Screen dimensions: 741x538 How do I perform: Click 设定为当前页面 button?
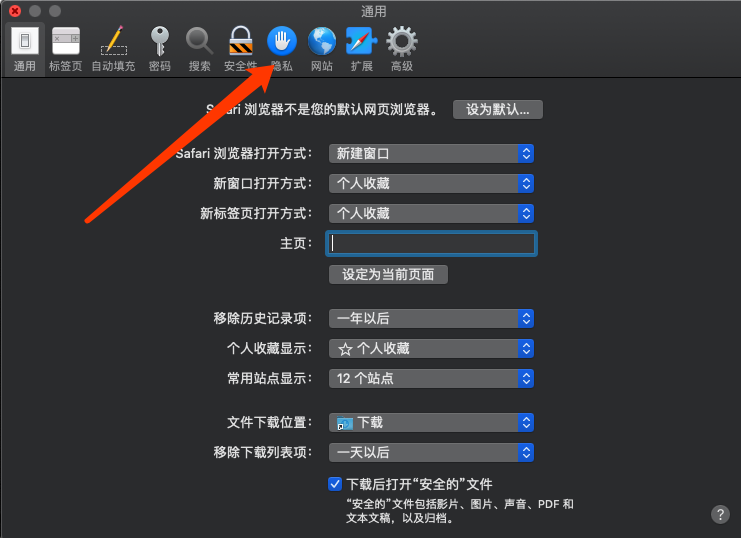pos(388,275)
